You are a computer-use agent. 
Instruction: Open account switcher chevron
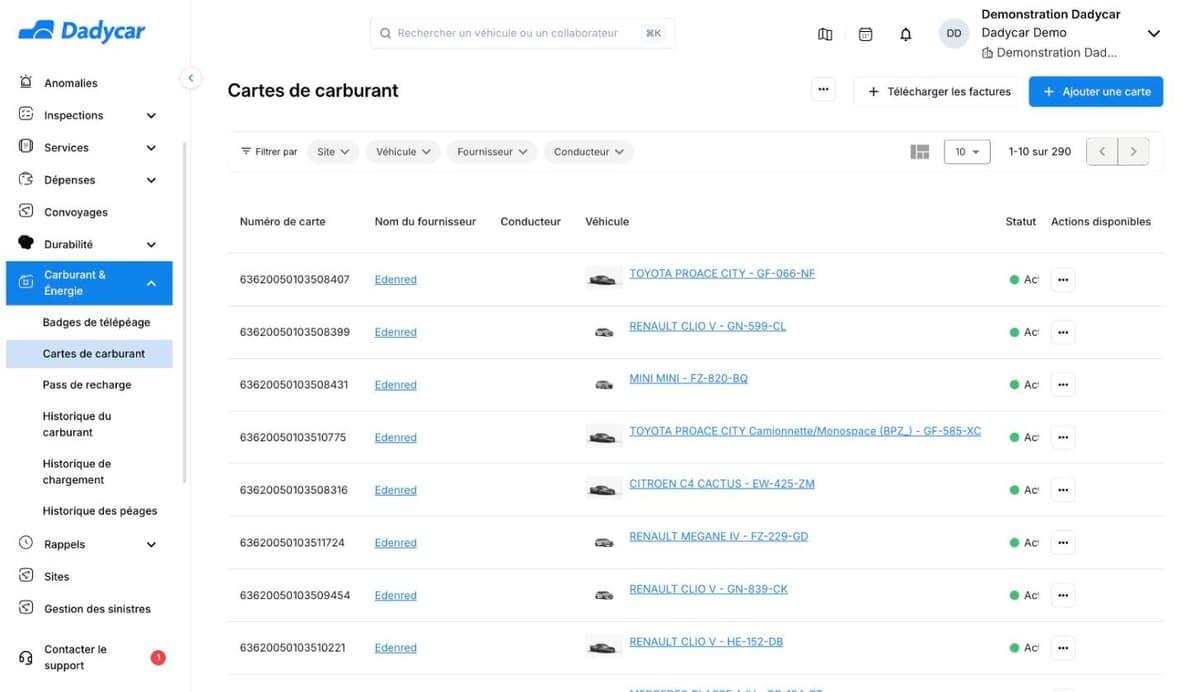pos(1153,34)
